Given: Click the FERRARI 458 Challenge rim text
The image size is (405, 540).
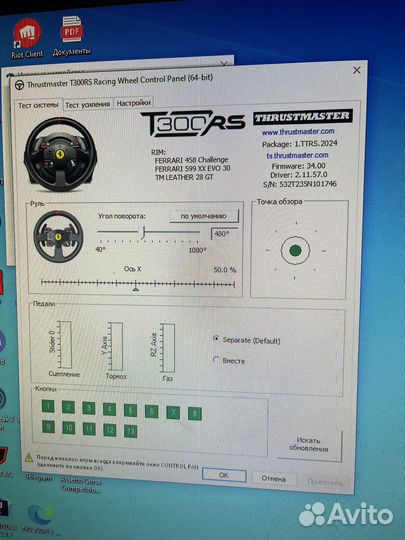Looking at the screenshot, I should click(191, 160).
